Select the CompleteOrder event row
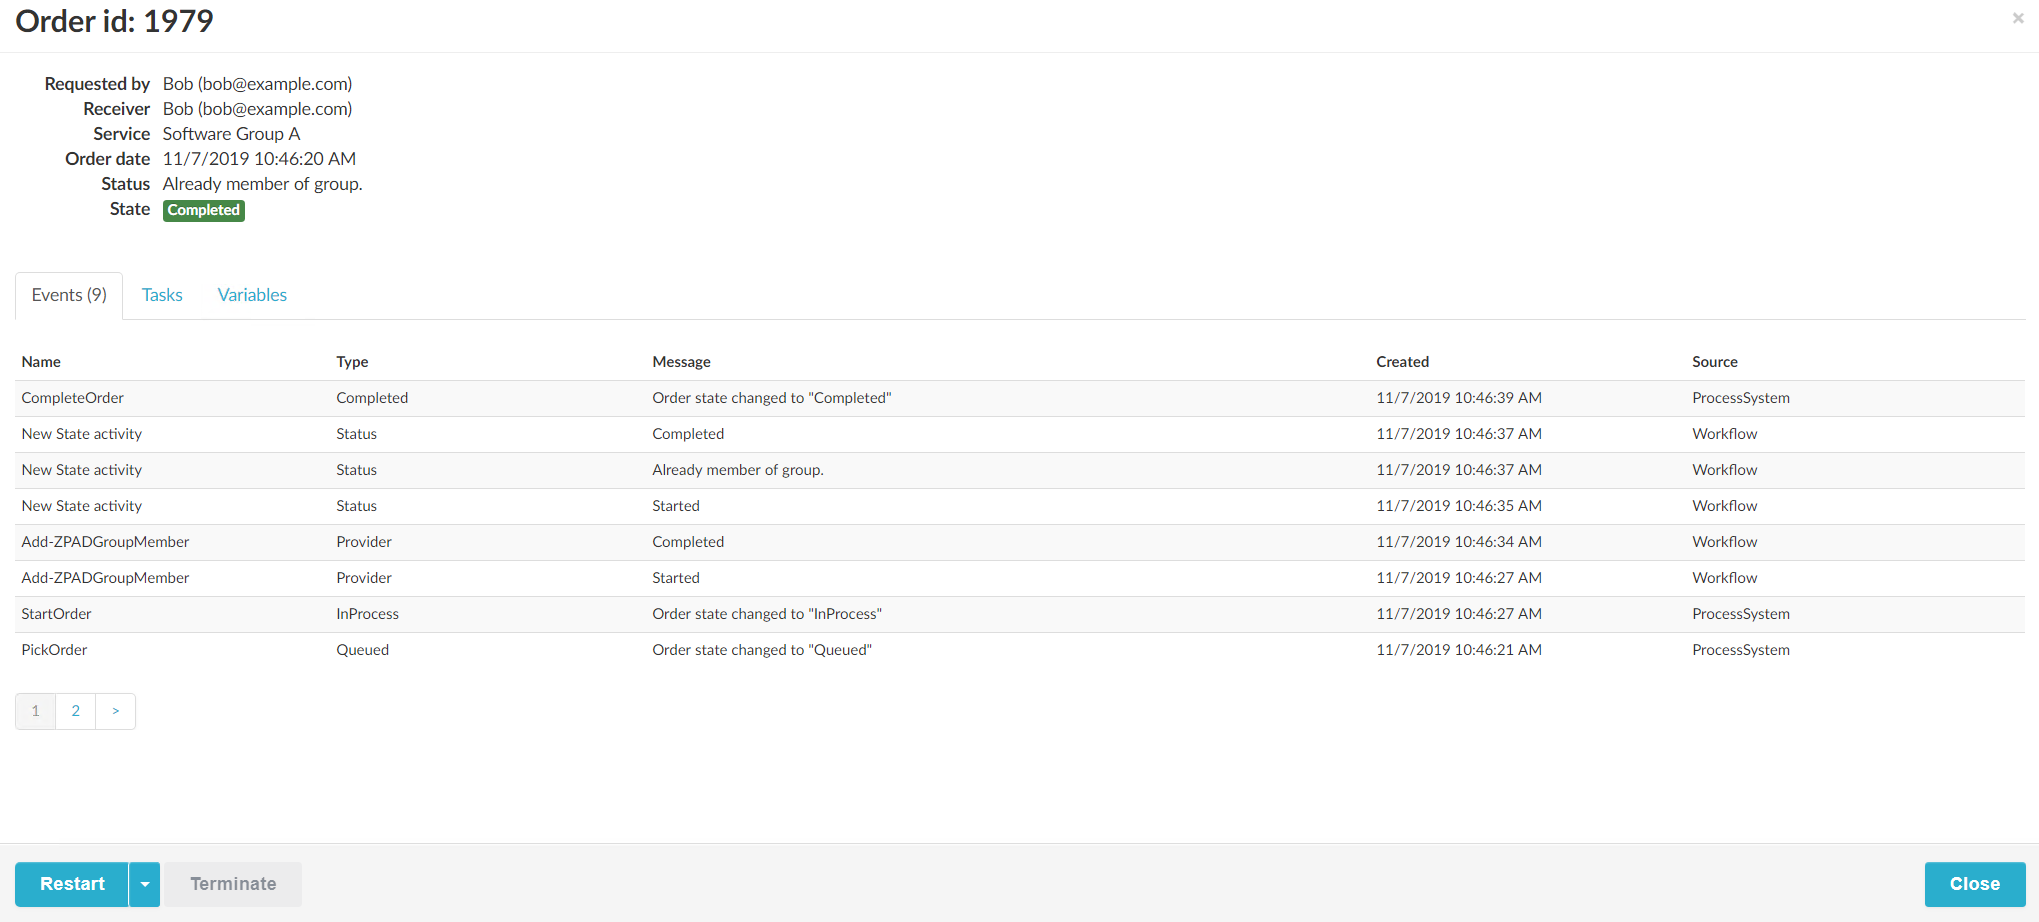Screen dimensions: 2039x922 click(x=73, y=398)
